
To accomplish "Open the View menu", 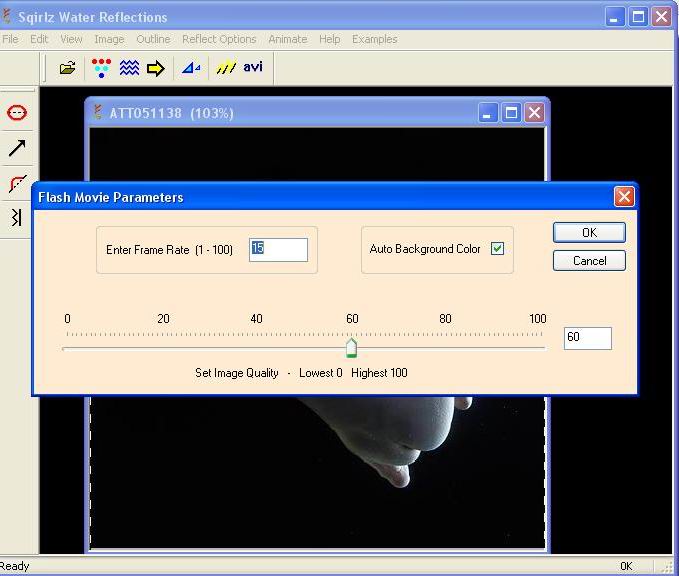I will [x=71, y=39].
